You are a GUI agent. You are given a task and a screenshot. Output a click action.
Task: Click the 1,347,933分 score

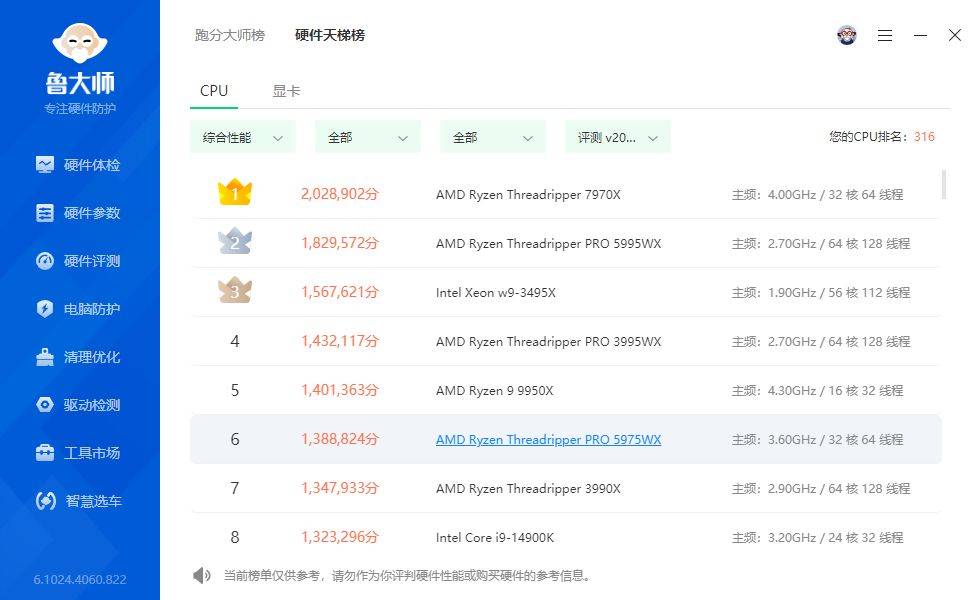point(339,488)
